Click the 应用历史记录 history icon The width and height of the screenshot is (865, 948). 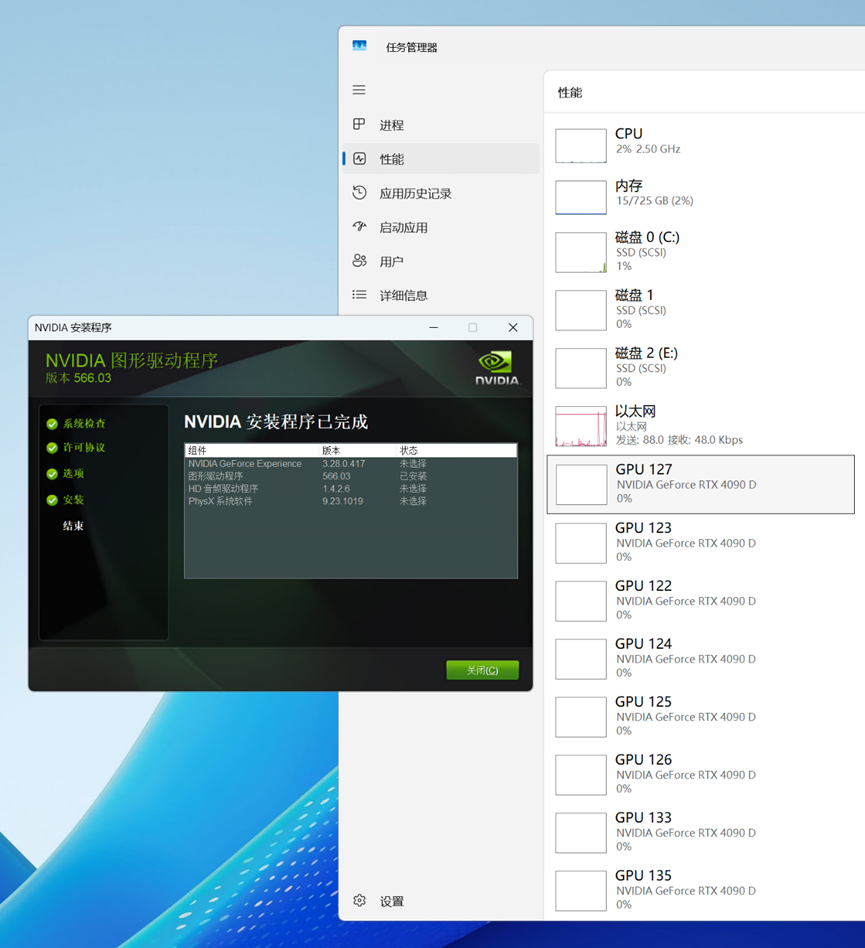click(x=359, y=193)
